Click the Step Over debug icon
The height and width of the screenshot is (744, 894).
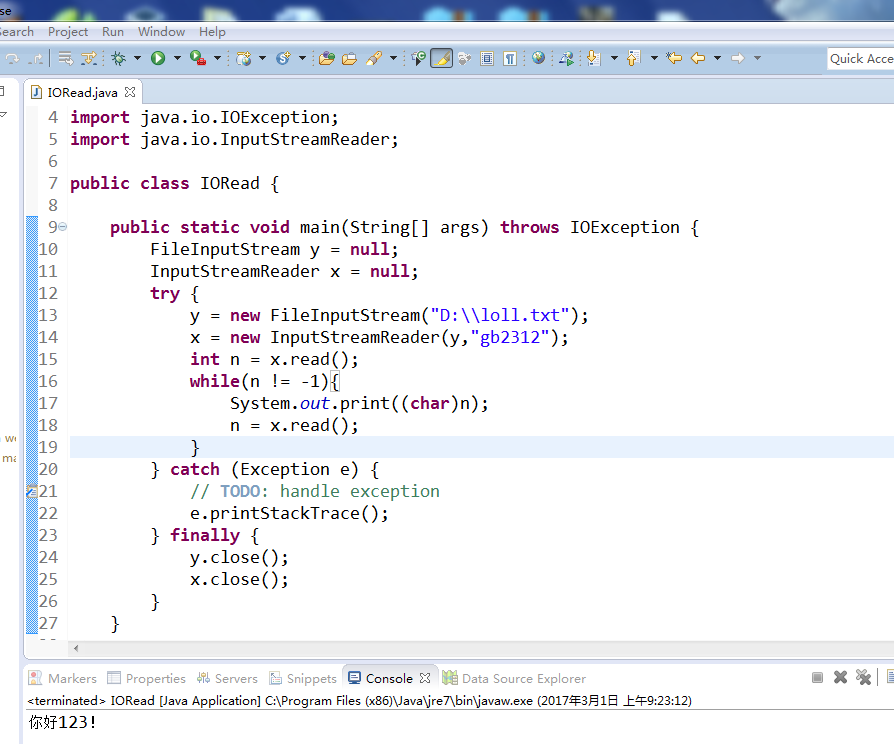click(x=12, y=58)
